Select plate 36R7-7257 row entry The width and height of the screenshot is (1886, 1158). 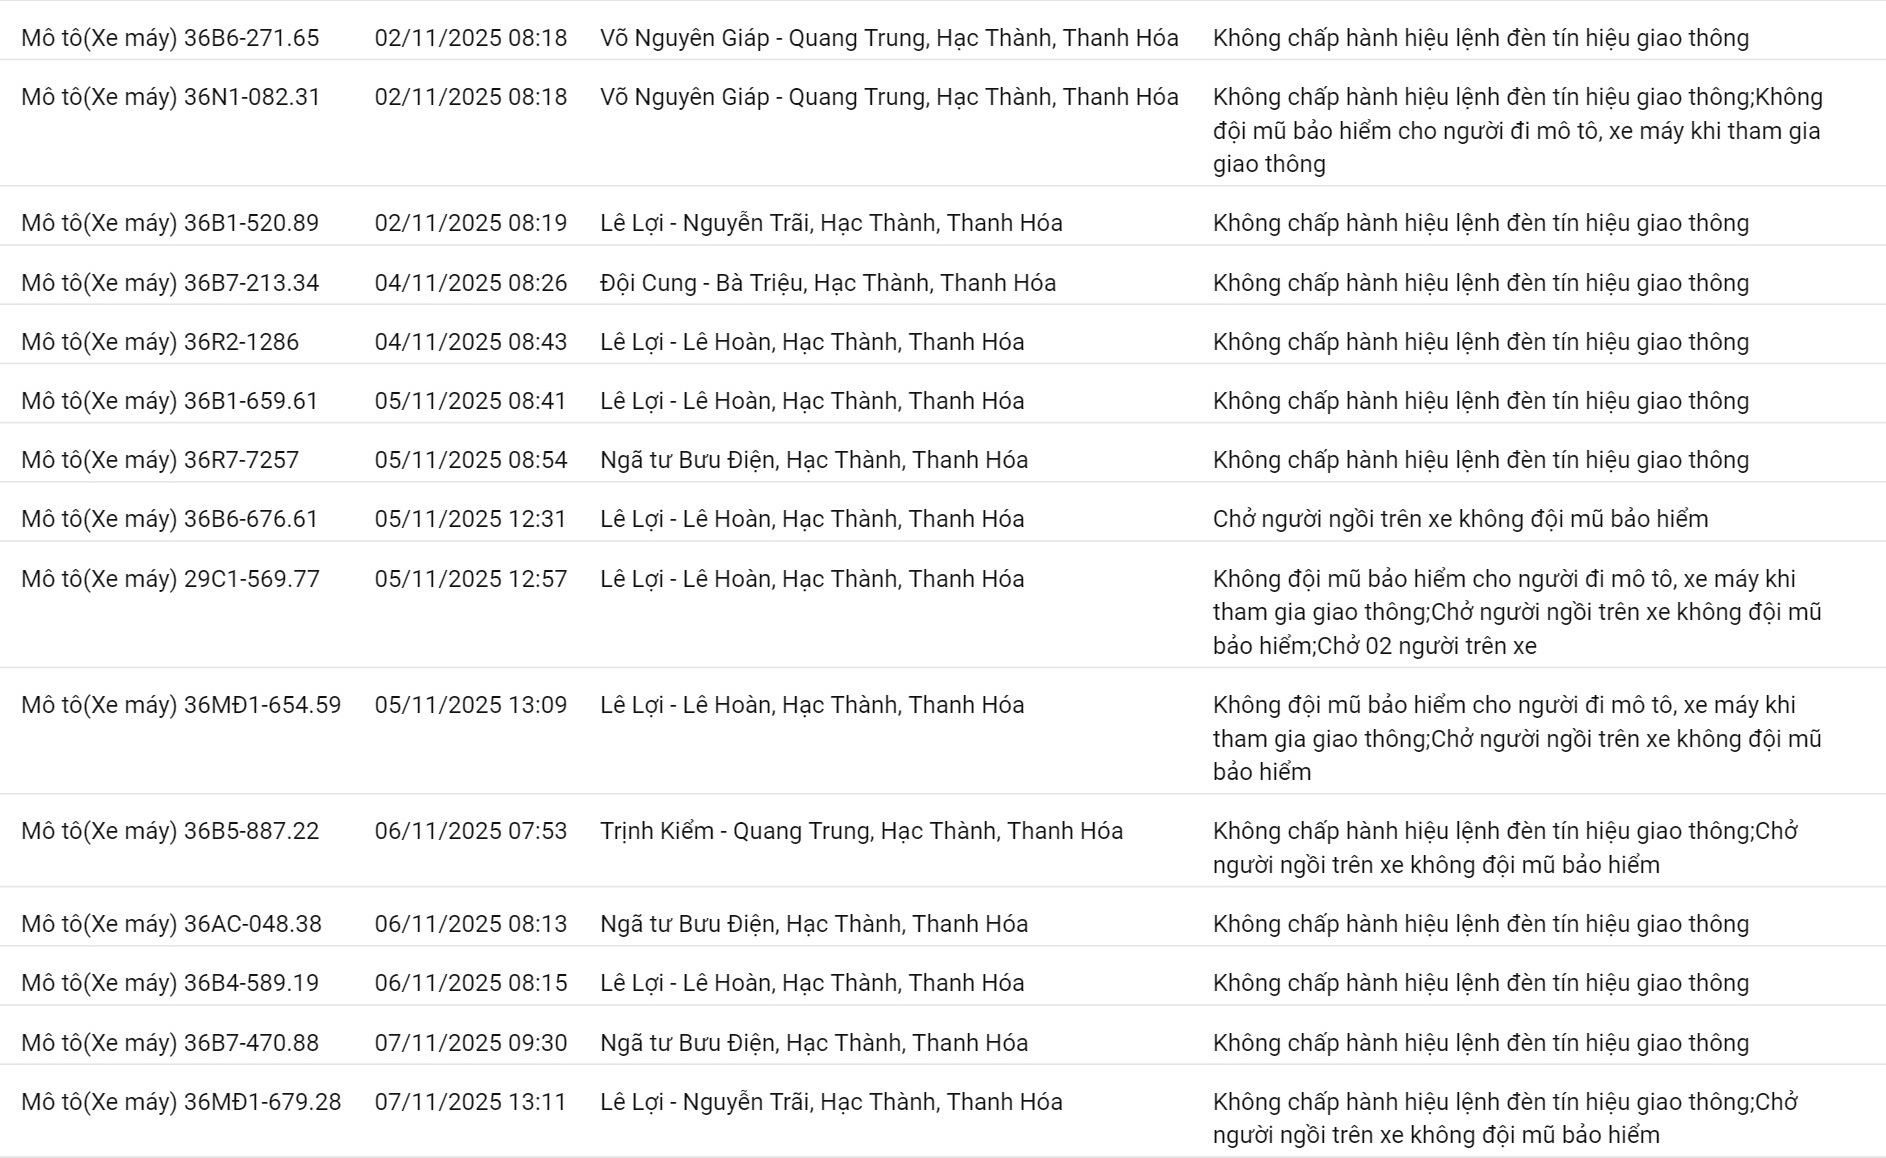click(x=160, y=460)
